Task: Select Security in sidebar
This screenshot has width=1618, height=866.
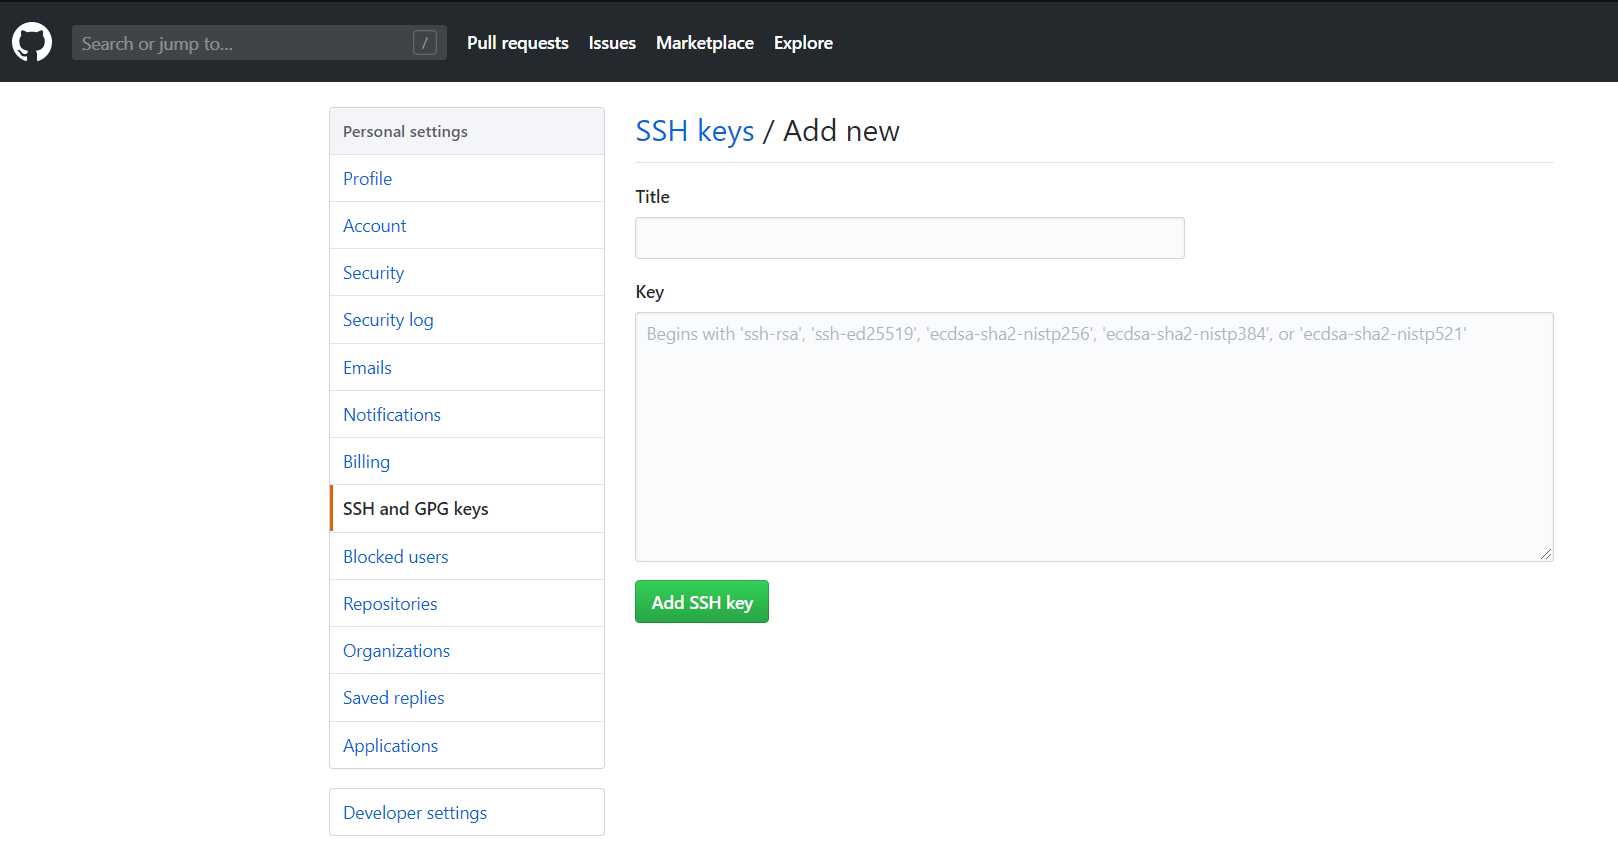Action: point(467,272)
